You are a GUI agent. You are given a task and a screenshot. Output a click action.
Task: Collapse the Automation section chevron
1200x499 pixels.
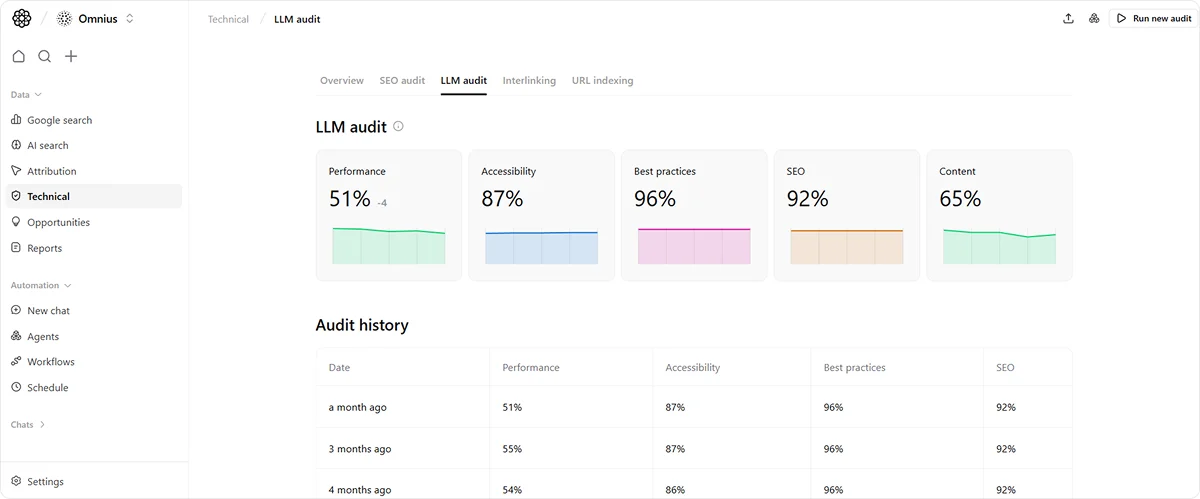click(68, 286)
